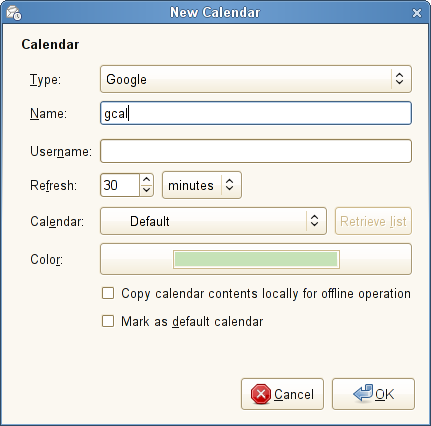Image resolution: width=431 pixels, height=426 pixels.
Task: Increase refresh value with up arrow
Action: (x=146, y=180)
